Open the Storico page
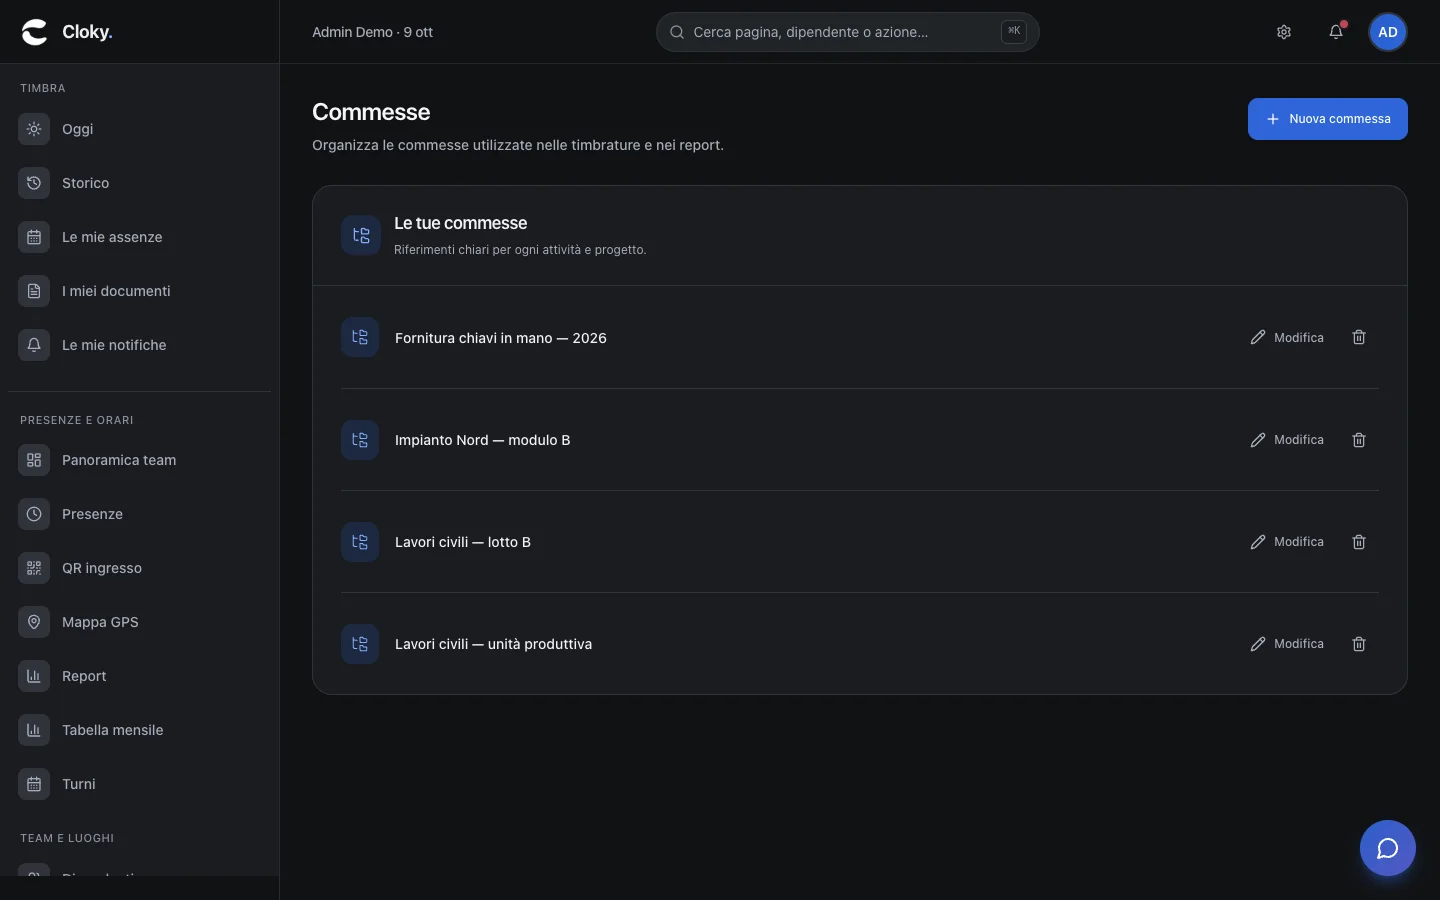Screen dimensions: 1440x900 [139, 183]
